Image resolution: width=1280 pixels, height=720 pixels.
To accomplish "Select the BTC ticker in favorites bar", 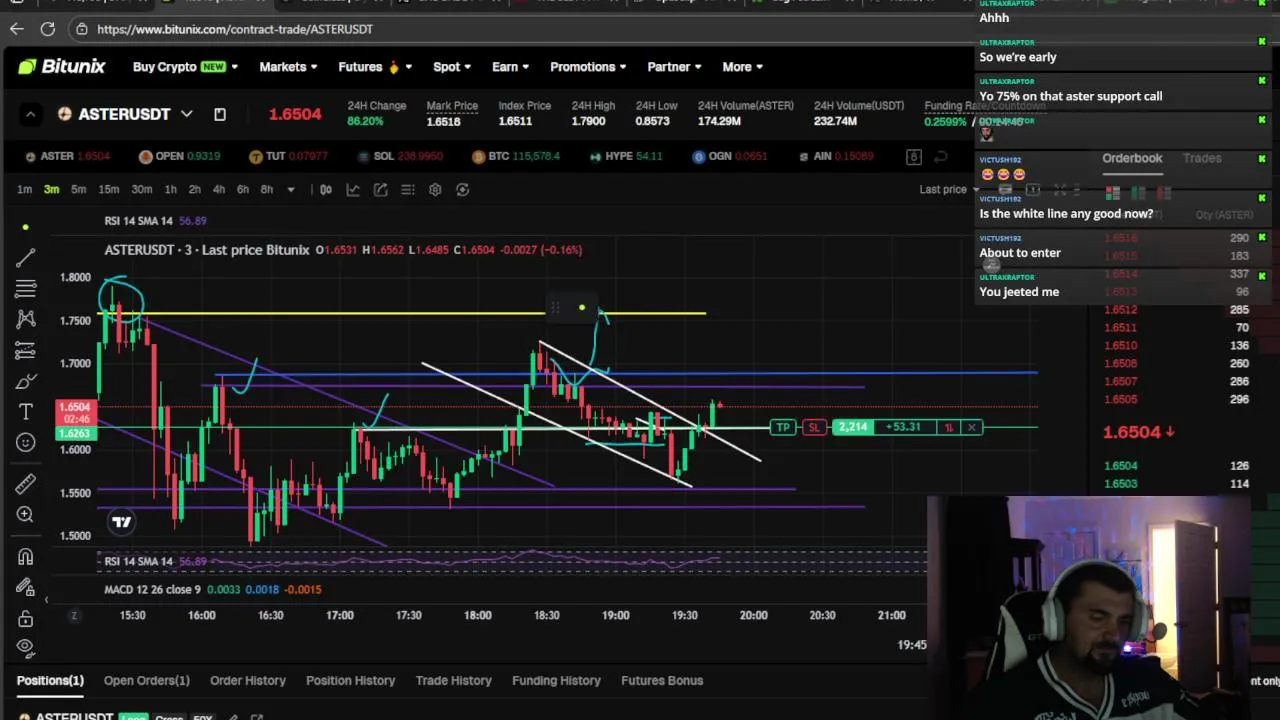I will [x=515, y=156].
